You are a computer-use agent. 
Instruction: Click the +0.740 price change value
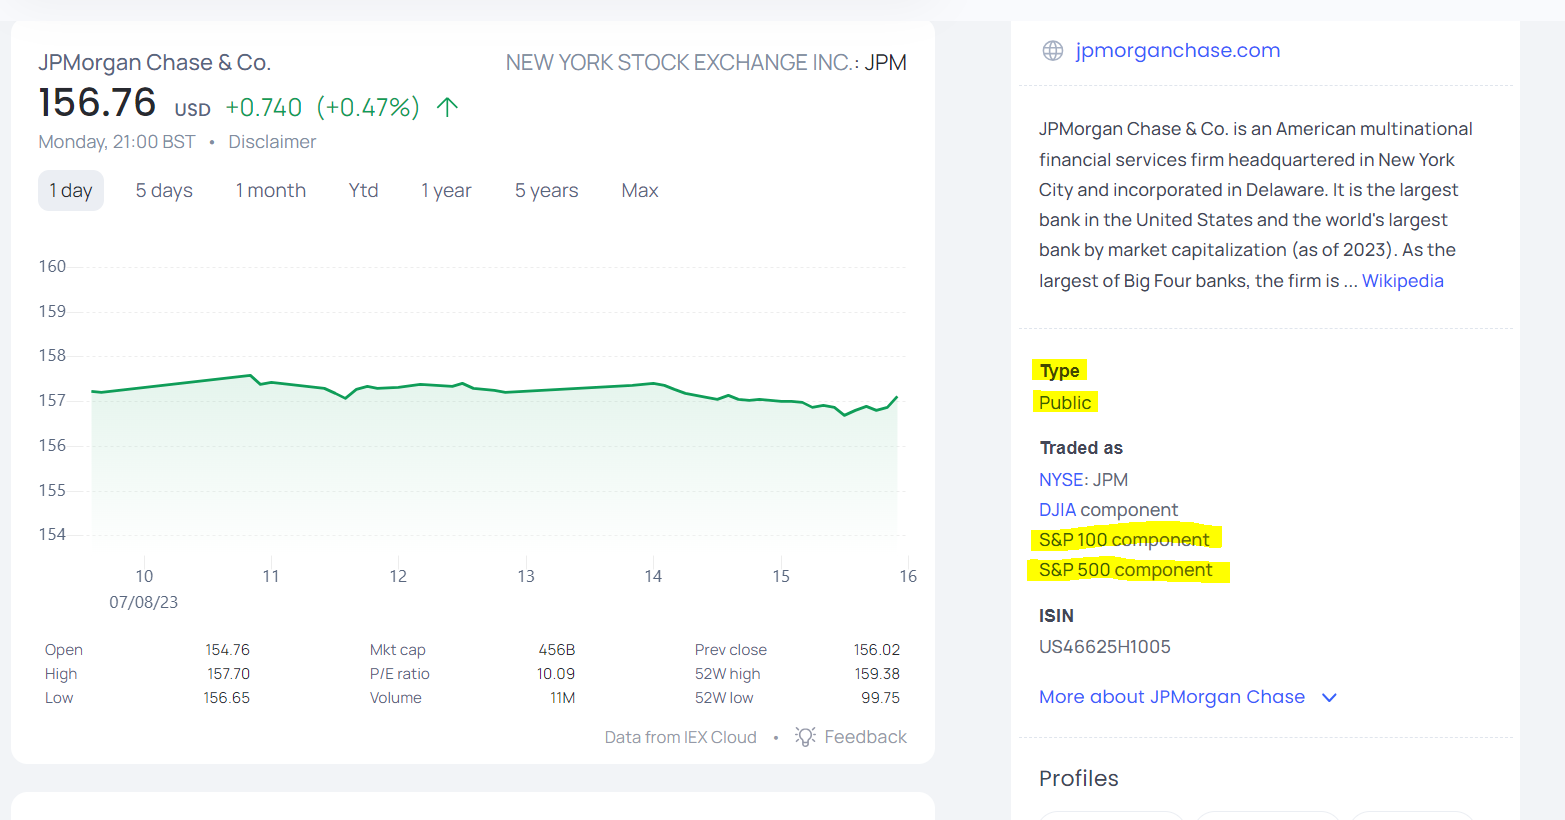[264, 108]
